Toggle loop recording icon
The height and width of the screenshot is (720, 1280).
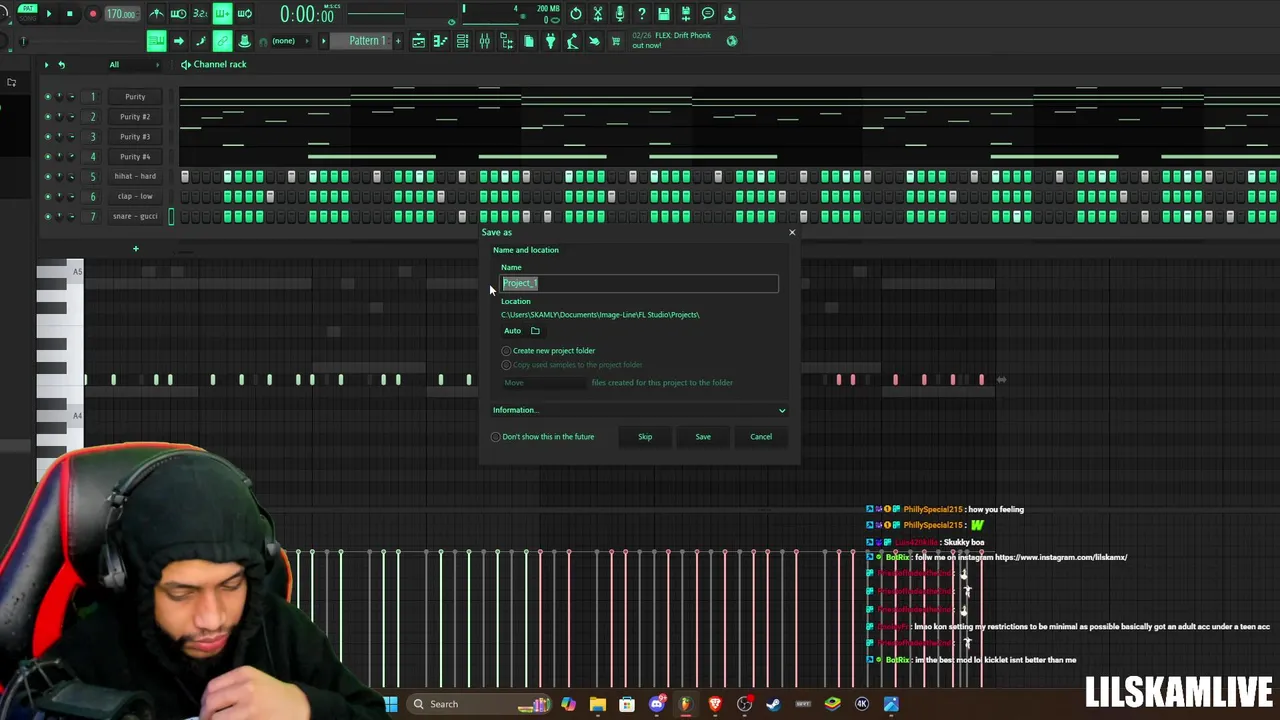click(x=244, y=14)
